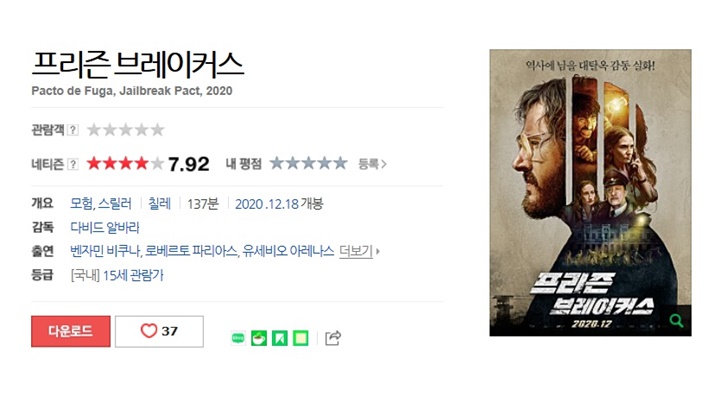Open actor 벤자민 비쿠냐 link
This screenshot has width=720, height=407.
click(105, 251)
